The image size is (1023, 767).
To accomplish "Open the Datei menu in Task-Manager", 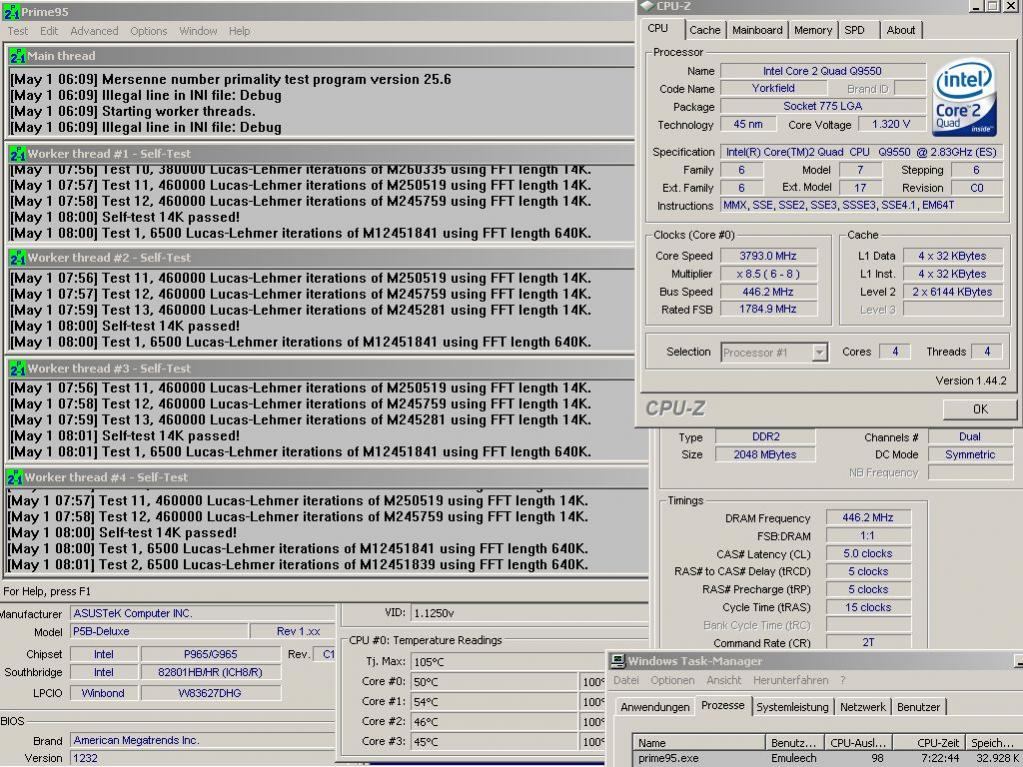I will (626, 680).
